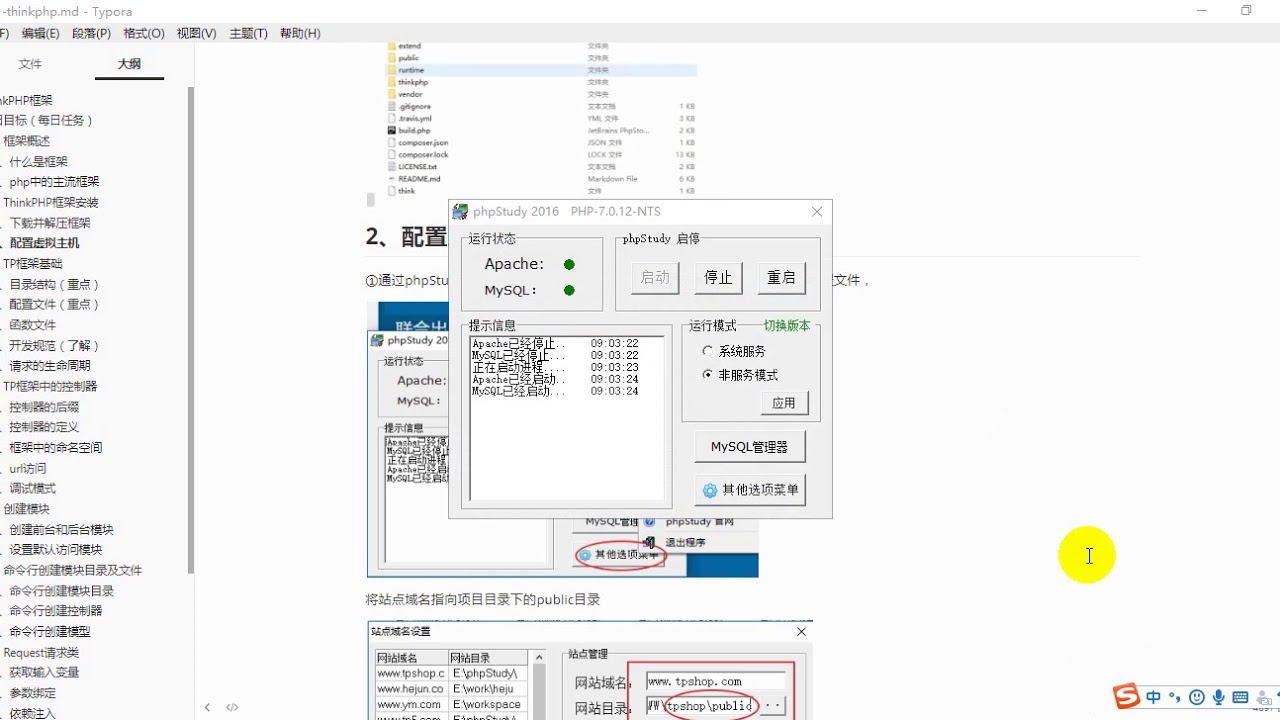Screen dimensions: 1280x720
Task: Jump to 命令行创建控制器 in the outline
Action: [56, 610]
